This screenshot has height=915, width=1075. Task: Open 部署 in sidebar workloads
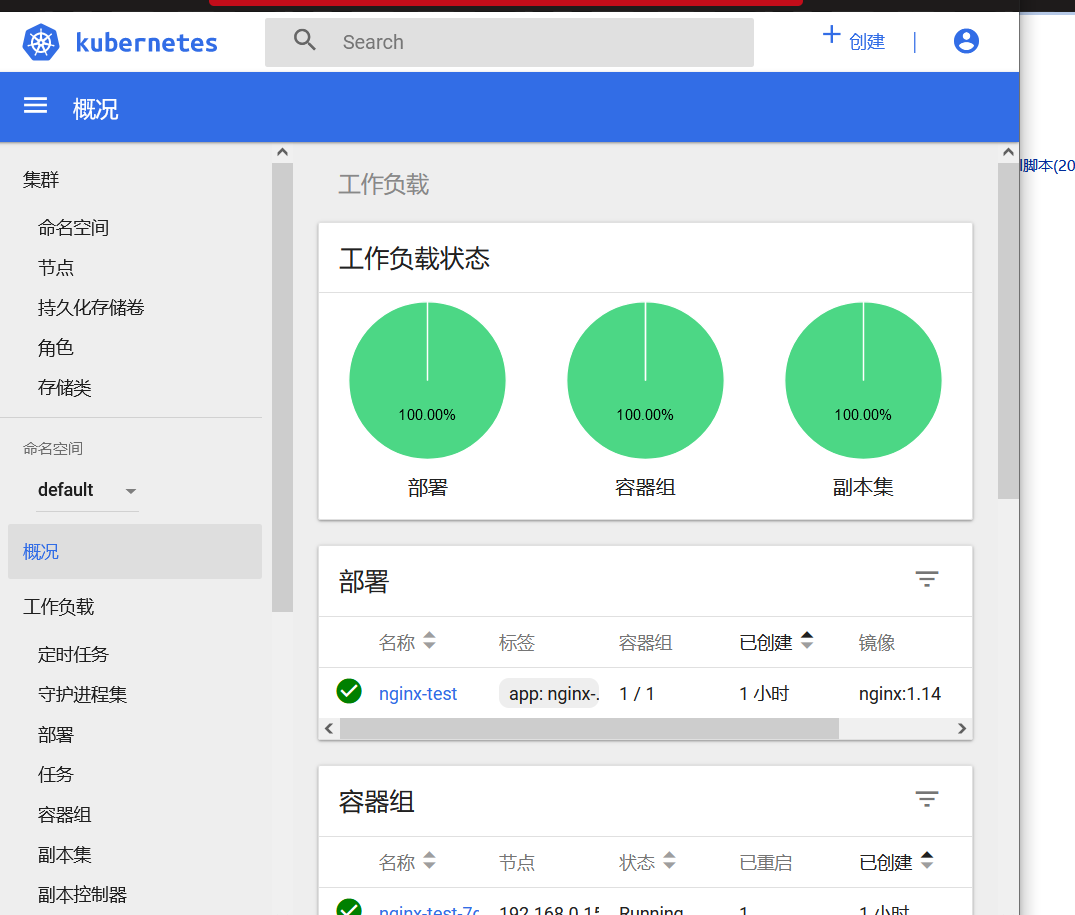click(x=56, y=735)
